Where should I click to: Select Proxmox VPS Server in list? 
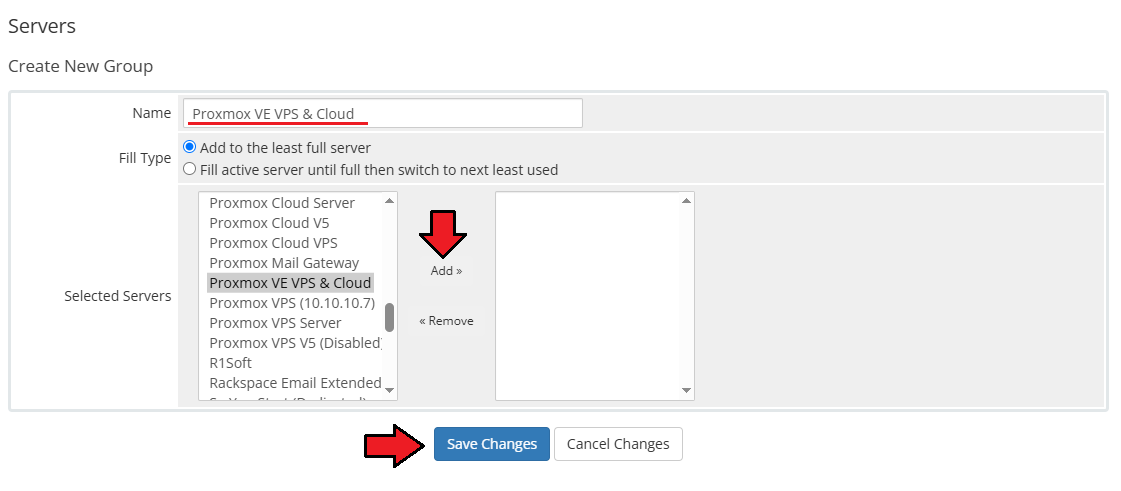tap(275, 323)
